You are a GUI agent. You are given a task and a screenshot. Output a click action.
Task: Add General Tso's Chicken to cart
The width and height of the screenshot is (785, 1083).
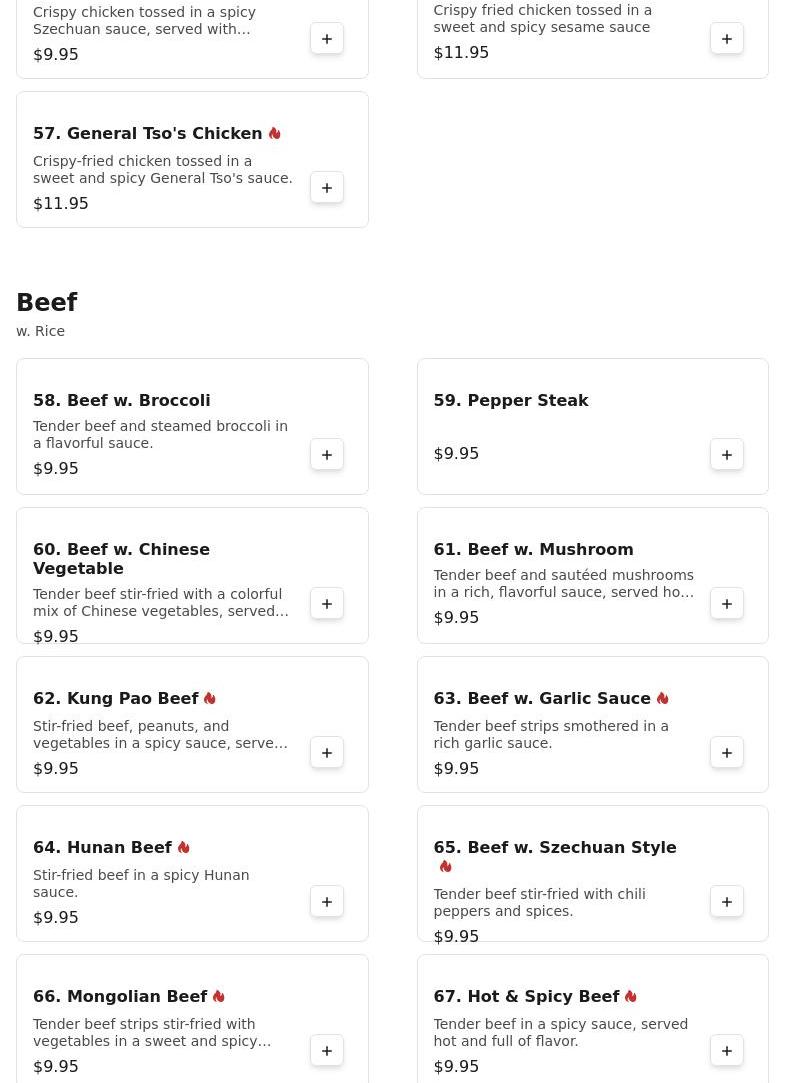(x=327, y=188)
